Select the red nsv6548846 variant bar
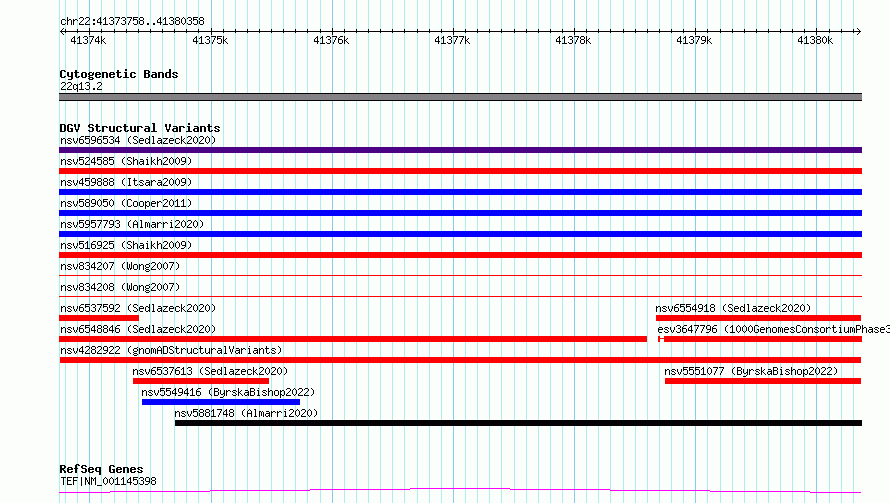The image size is (890, 503). [x=353, y=339]
